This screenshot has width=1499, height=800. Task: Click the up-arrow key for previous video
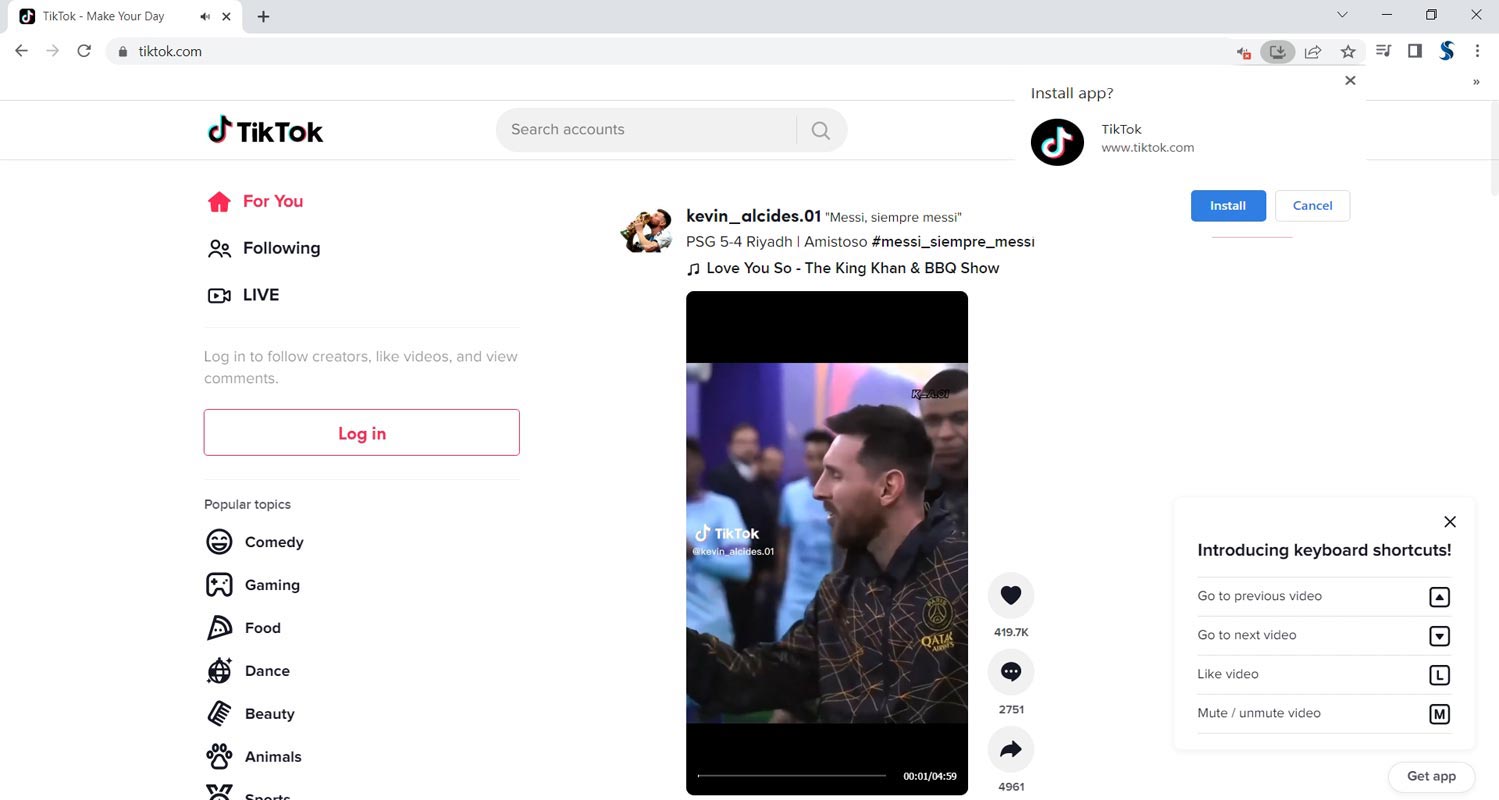1439,597
